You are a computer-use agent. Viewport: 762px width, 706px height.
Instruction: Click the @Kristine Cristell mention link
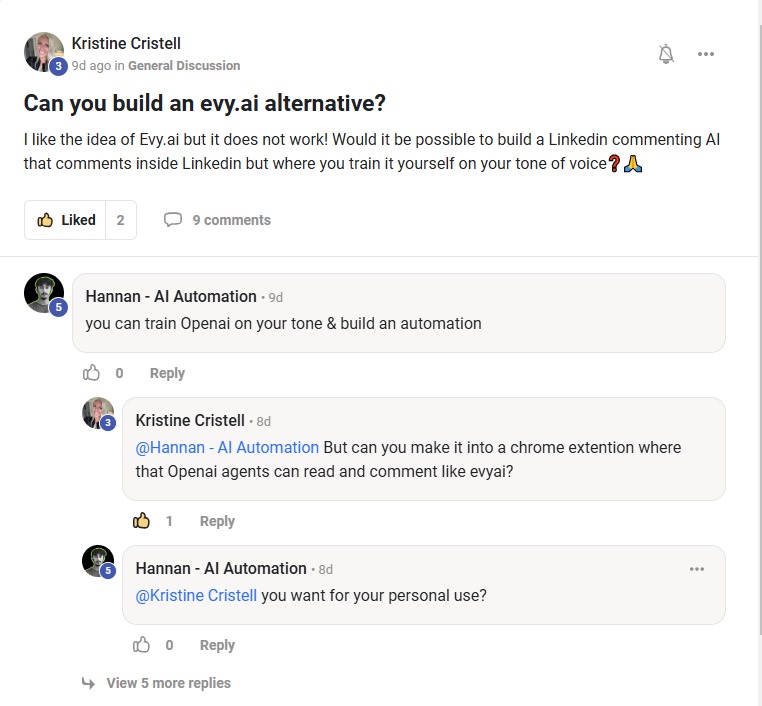(x=196, y=595)
